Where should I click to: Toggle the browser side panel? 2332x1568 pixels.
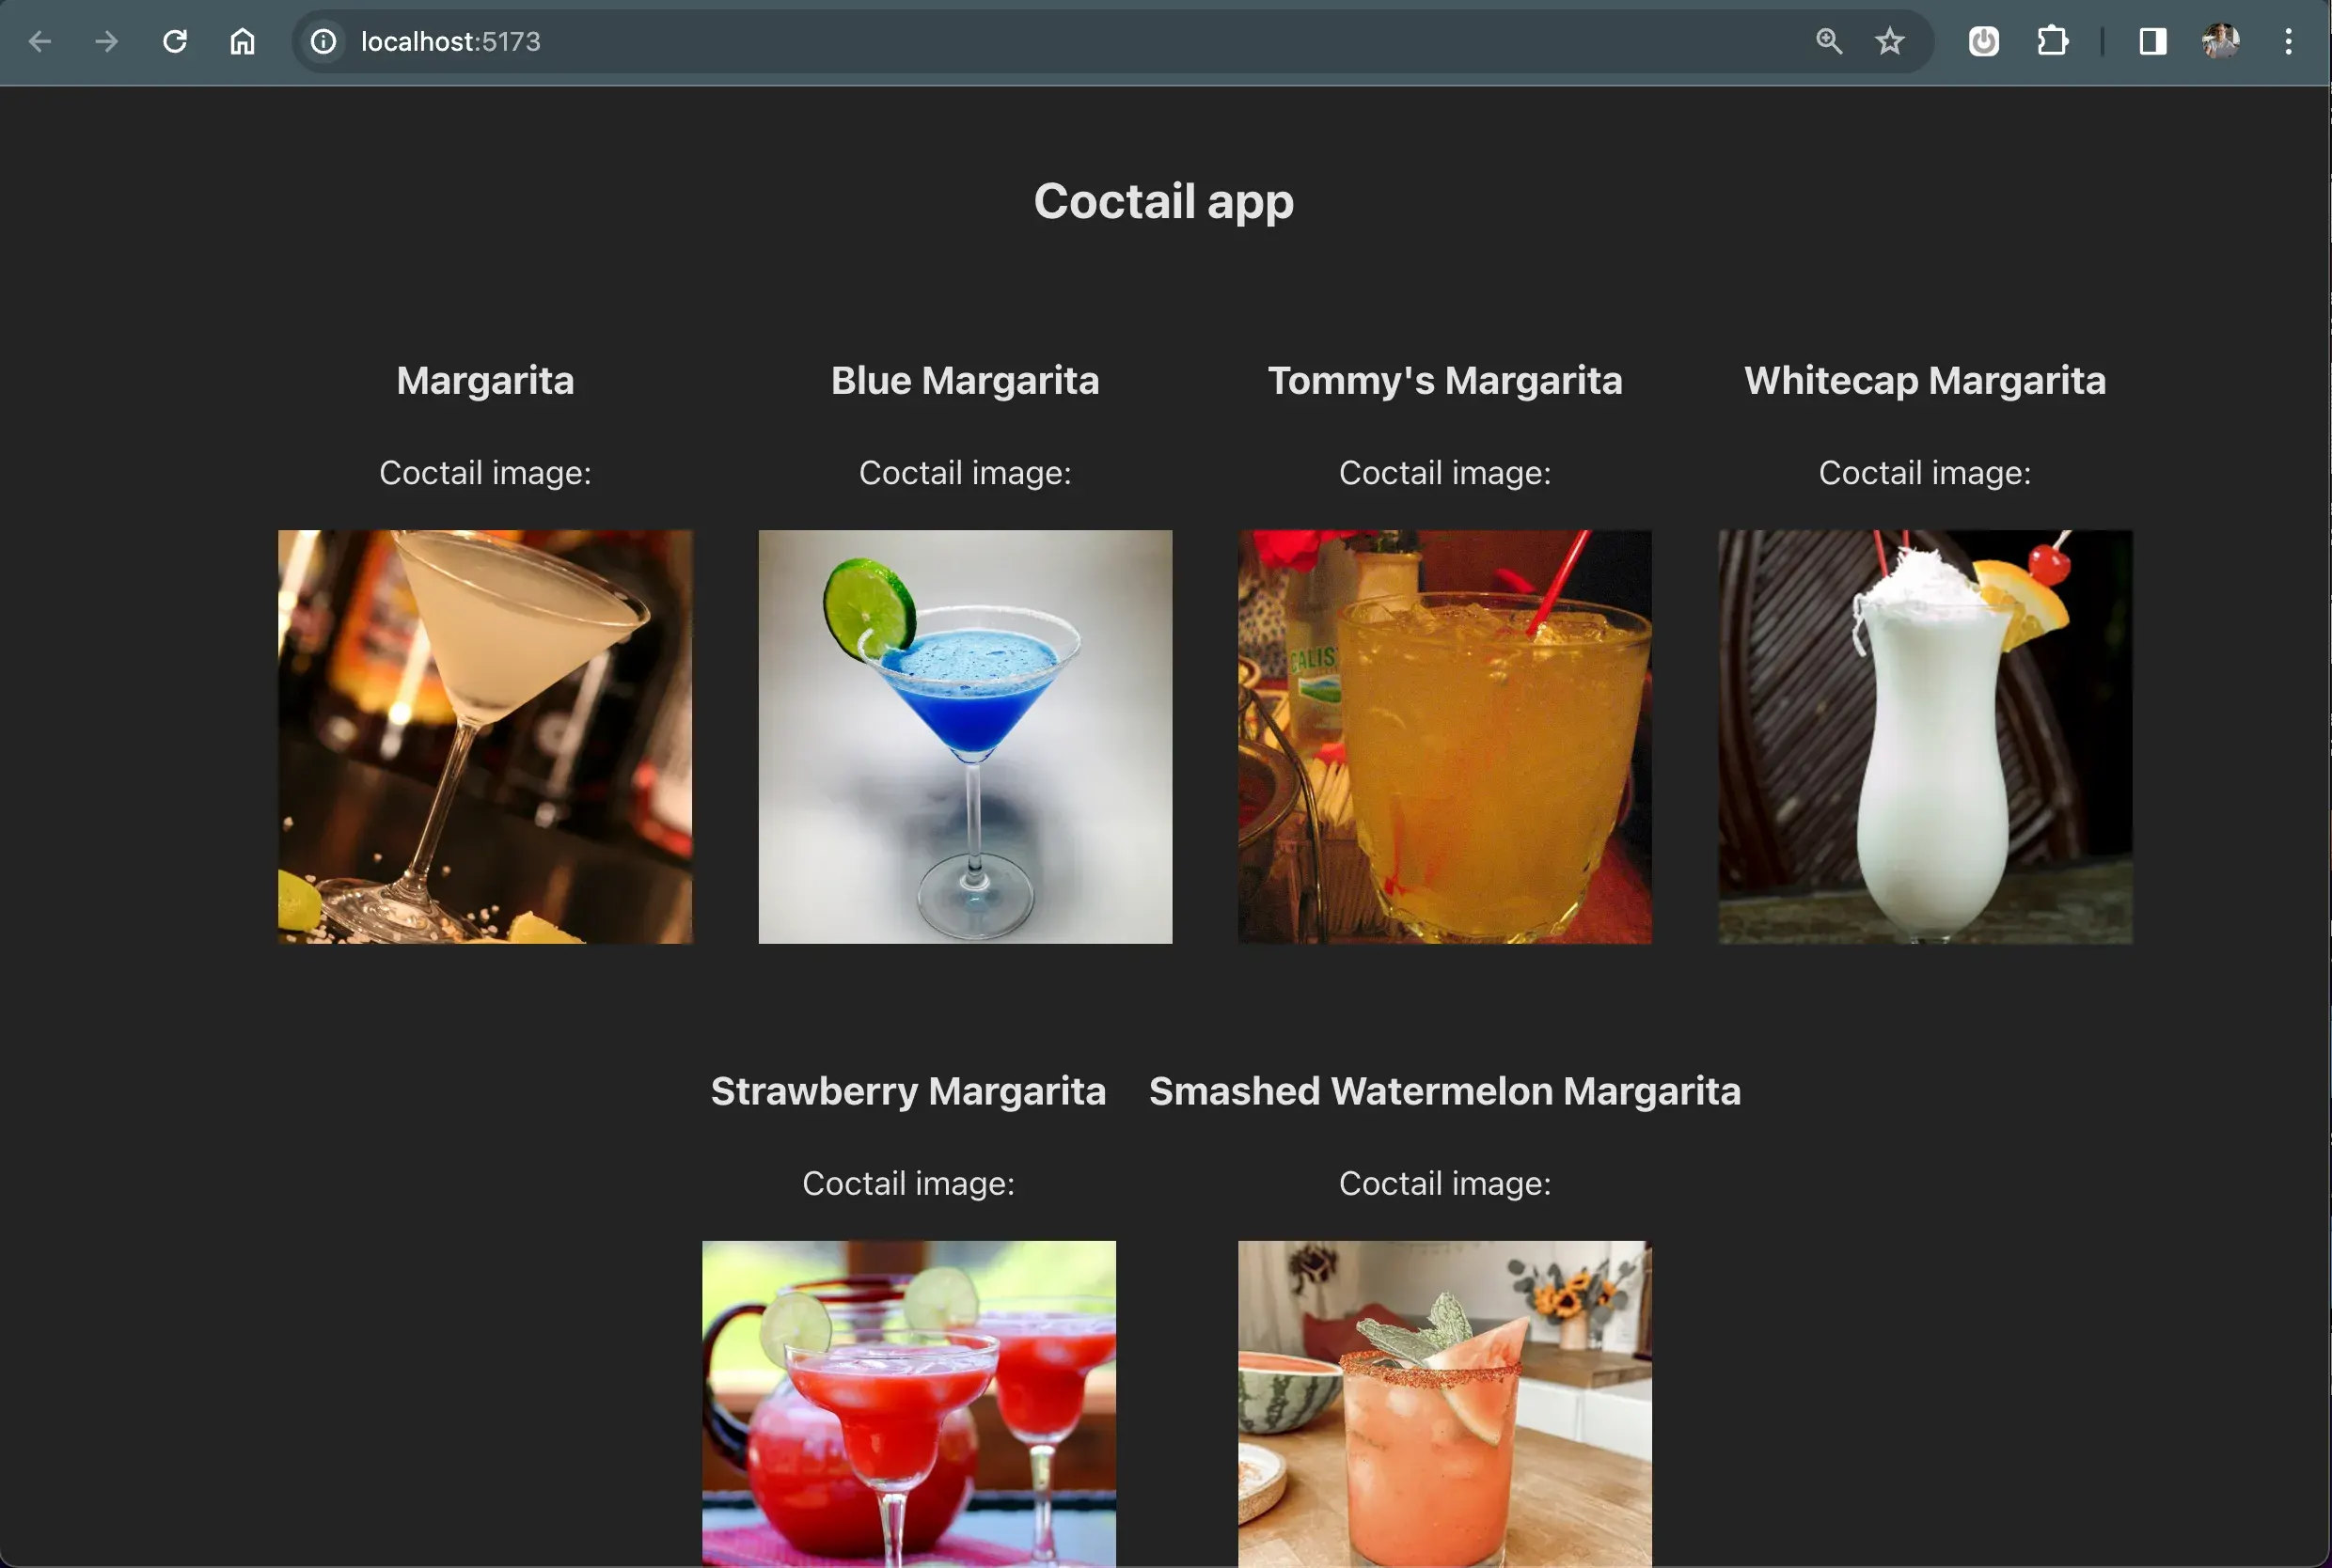point(2152,42)
